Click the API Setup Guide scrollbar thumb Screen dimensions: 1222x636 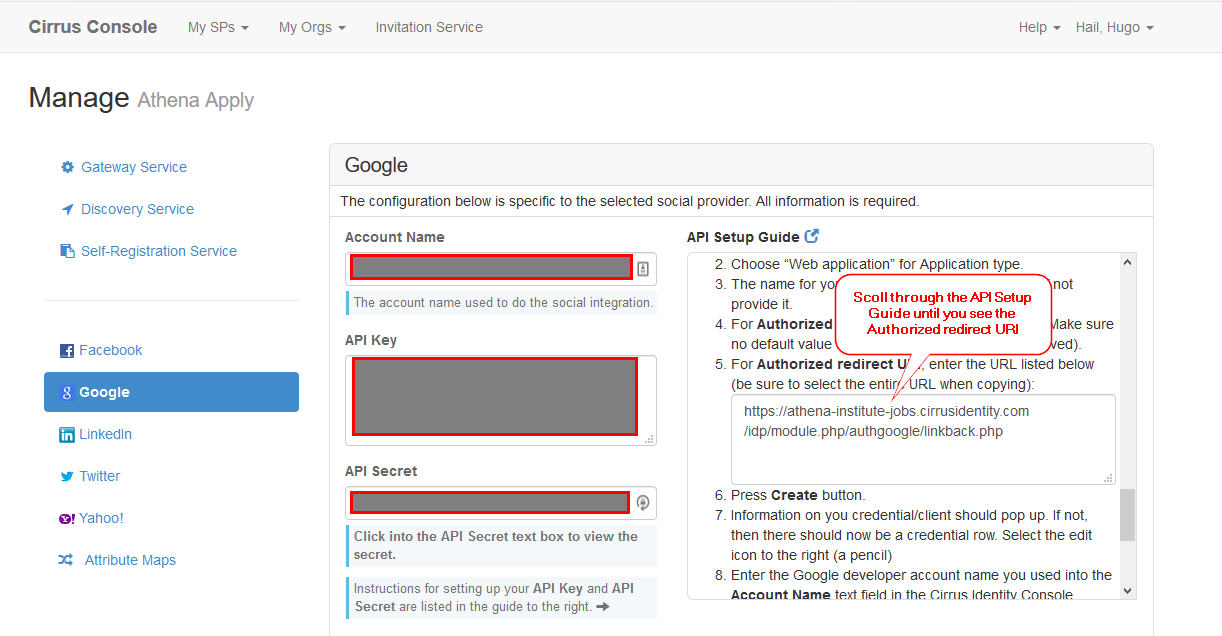pyautogui.click(x=1128, y=515)
